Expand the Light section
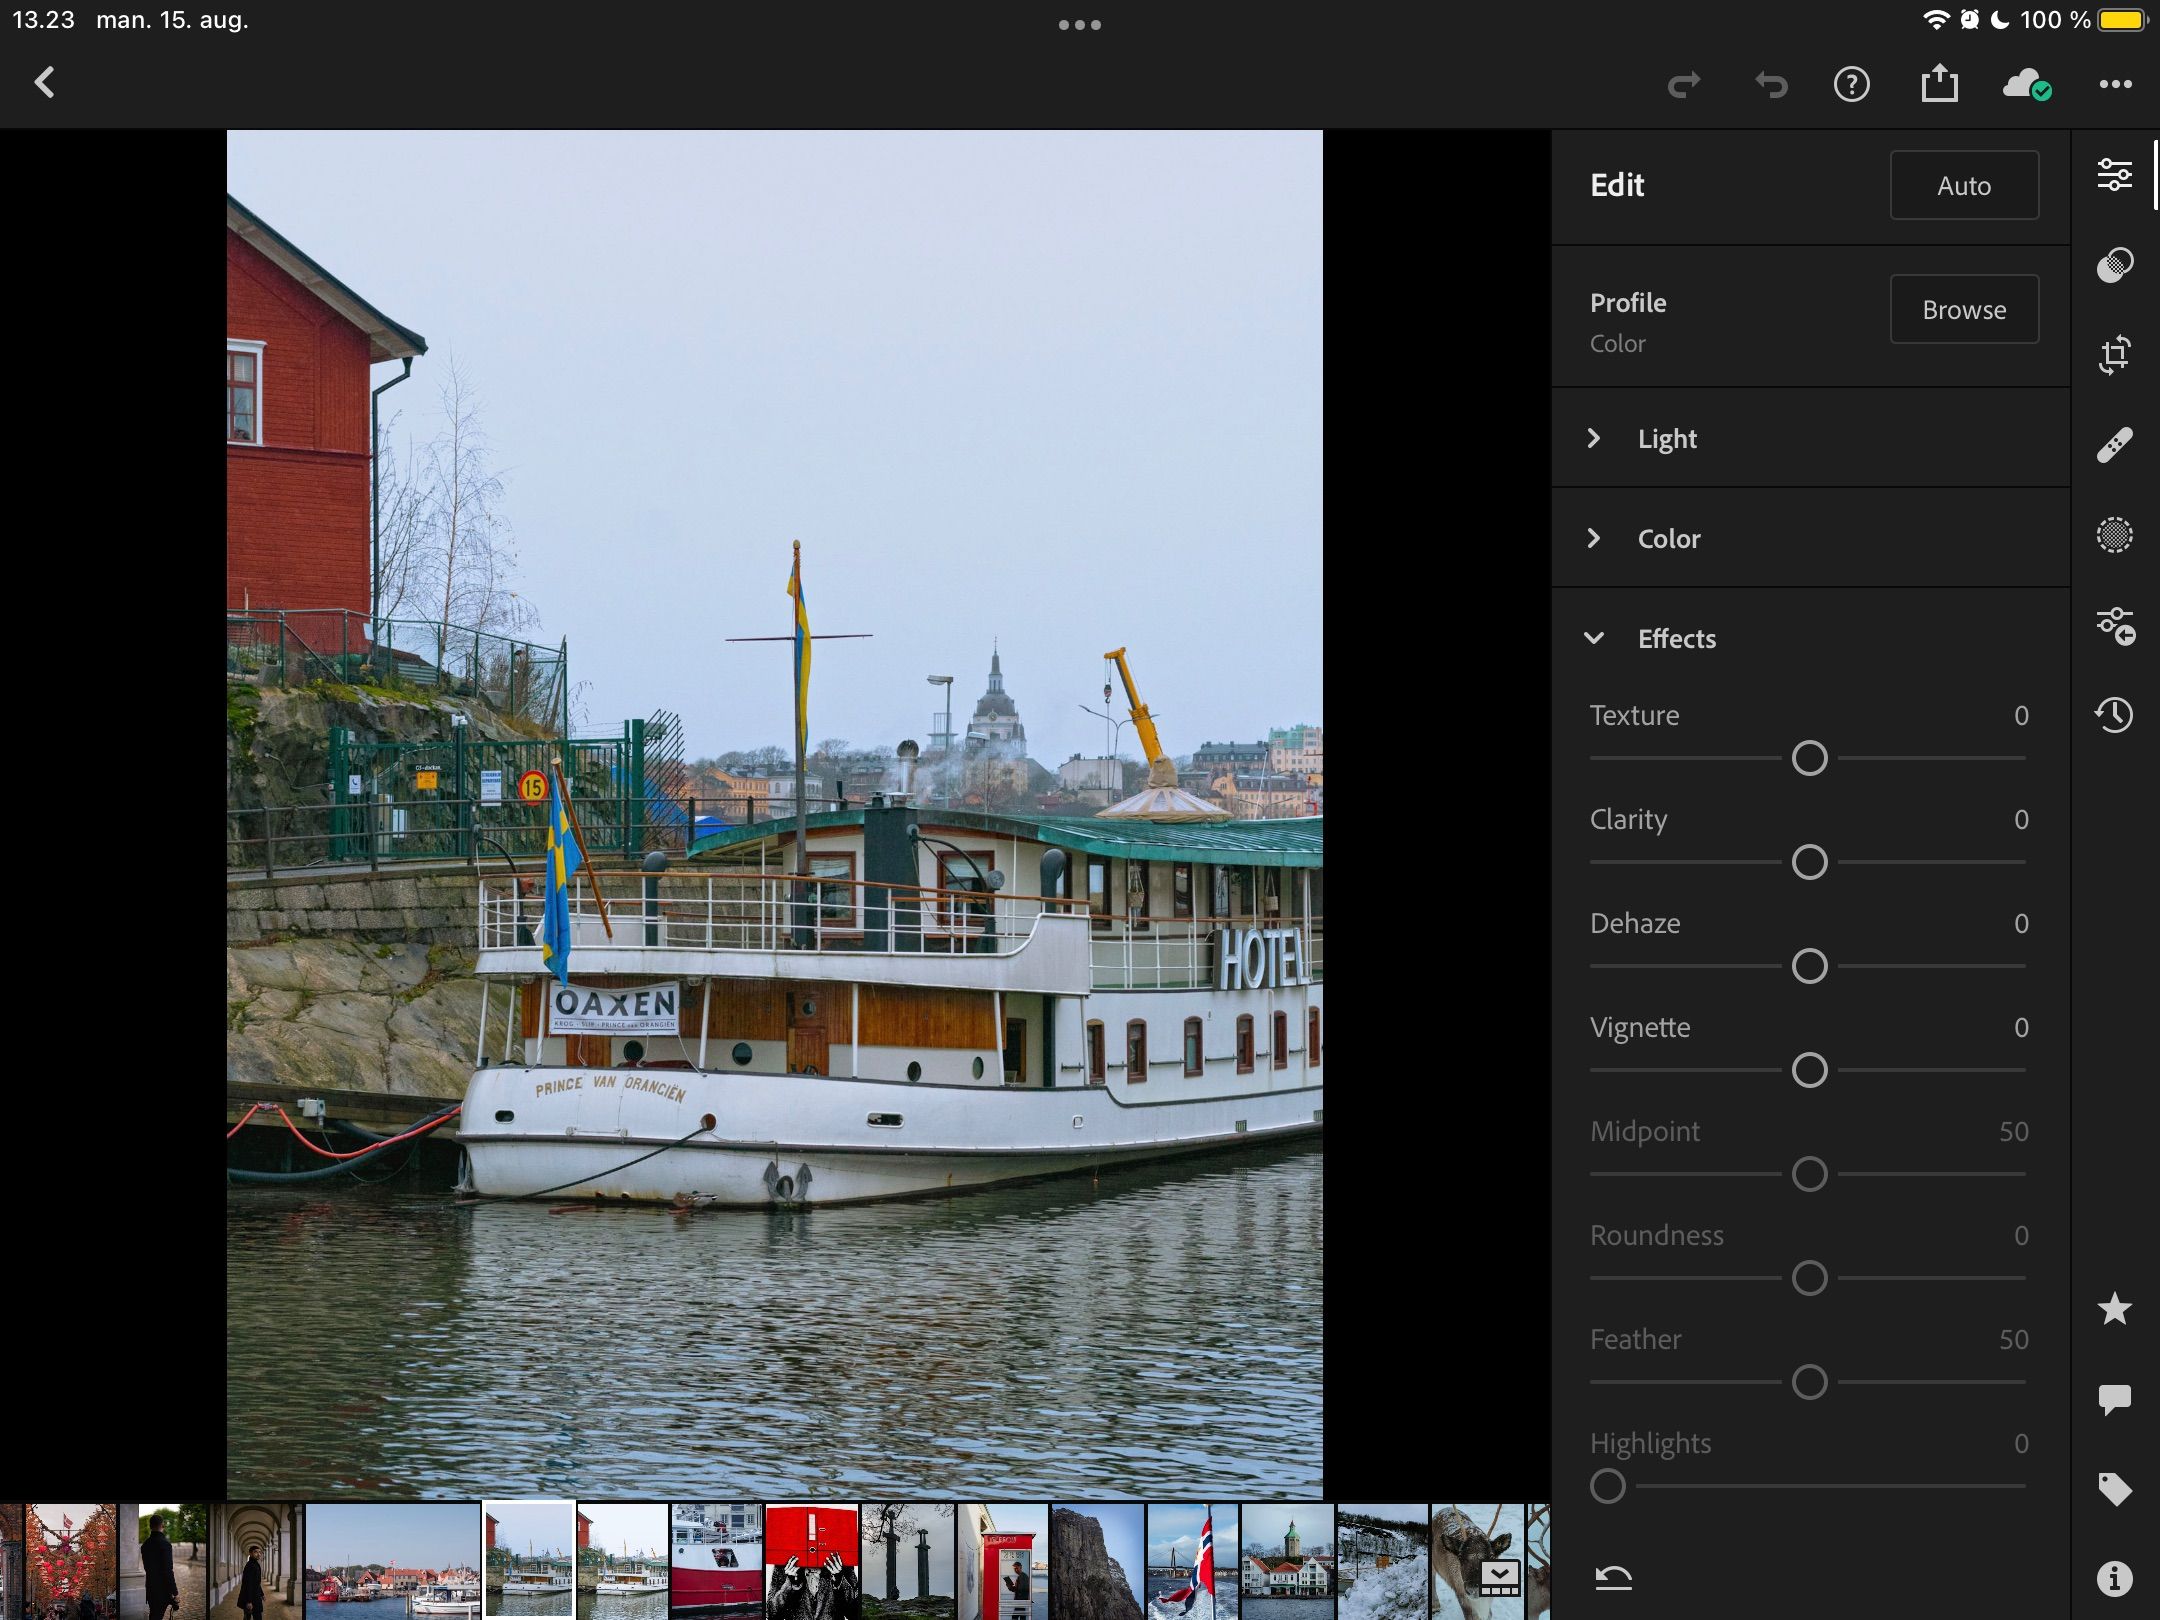This screenshot has width=2160, height=1620. click(x=1810, y=438)
